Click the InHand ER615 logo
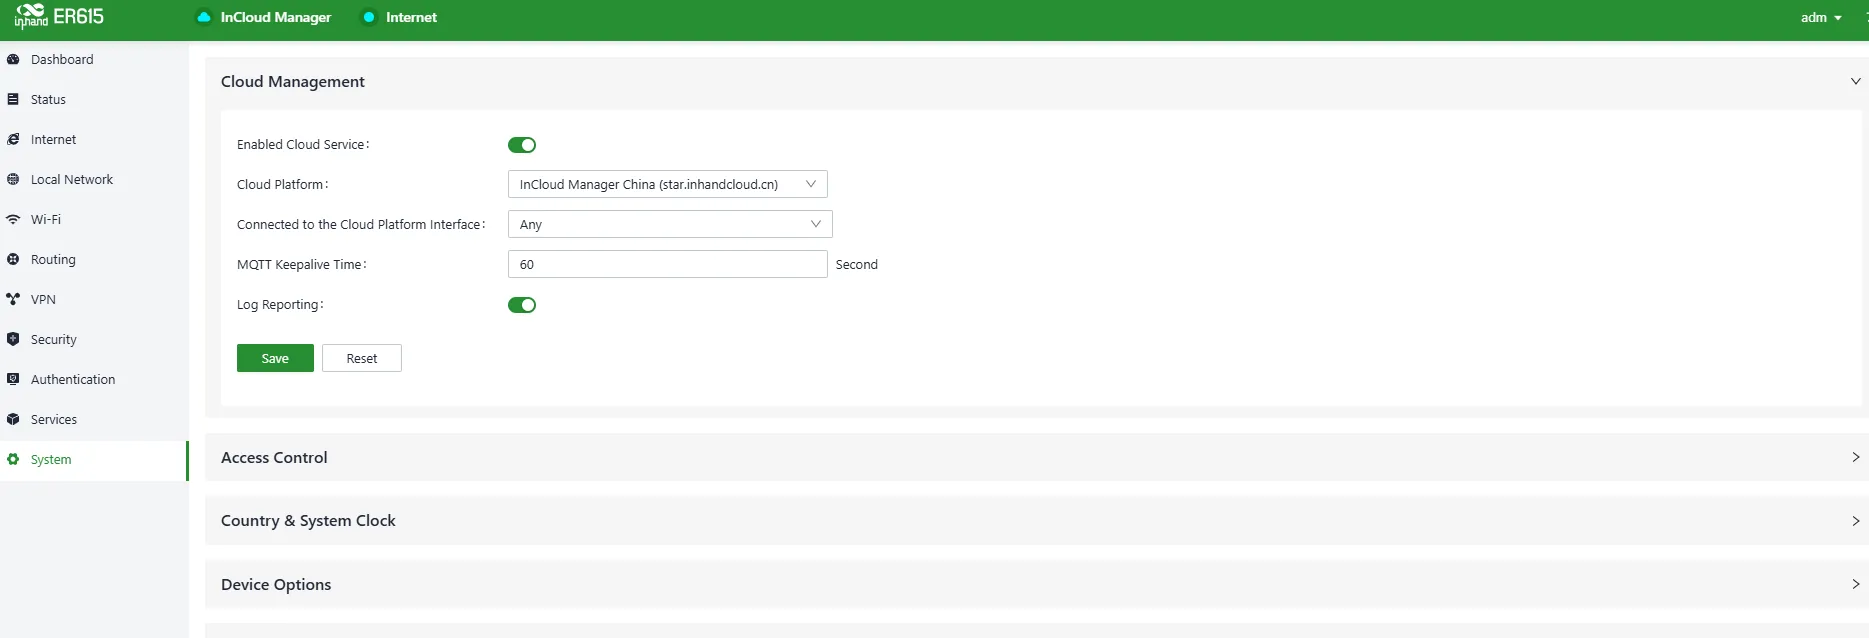The width and height of the screenshot is (1869, 638). [59, 16]
